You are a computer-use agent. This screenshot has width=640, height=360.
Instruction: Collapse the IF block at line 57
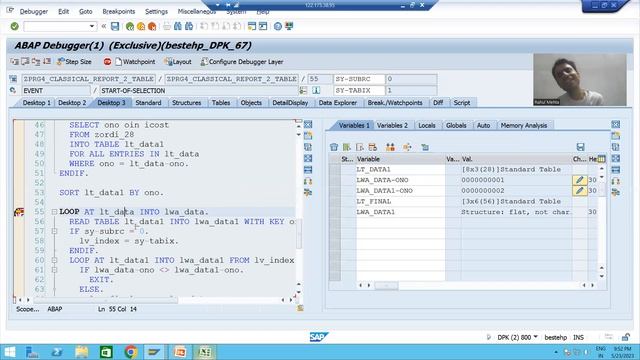[54, 231]
